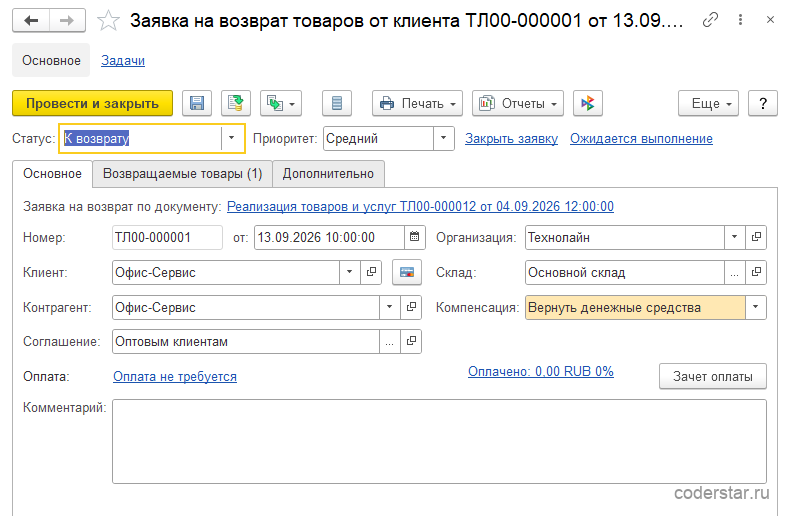Click the colorful play-arrow icon in toolbar
The image size is (794, 516).
(588, 103)
